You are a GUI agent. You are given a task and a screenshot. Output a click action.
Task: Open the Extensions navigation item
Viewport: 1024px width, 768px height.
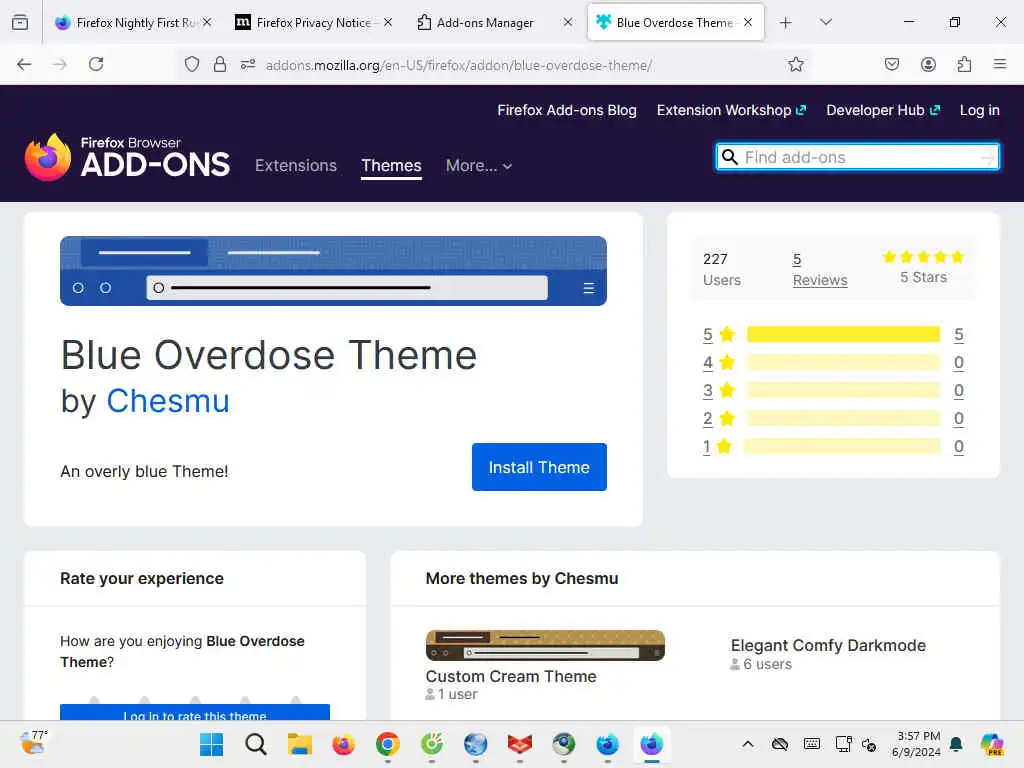click(x=296, y=166)
